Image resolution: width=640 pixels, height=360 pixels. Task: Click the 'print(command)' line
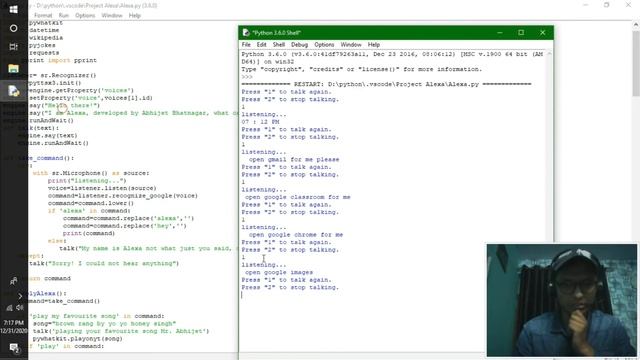coord(89,233)
